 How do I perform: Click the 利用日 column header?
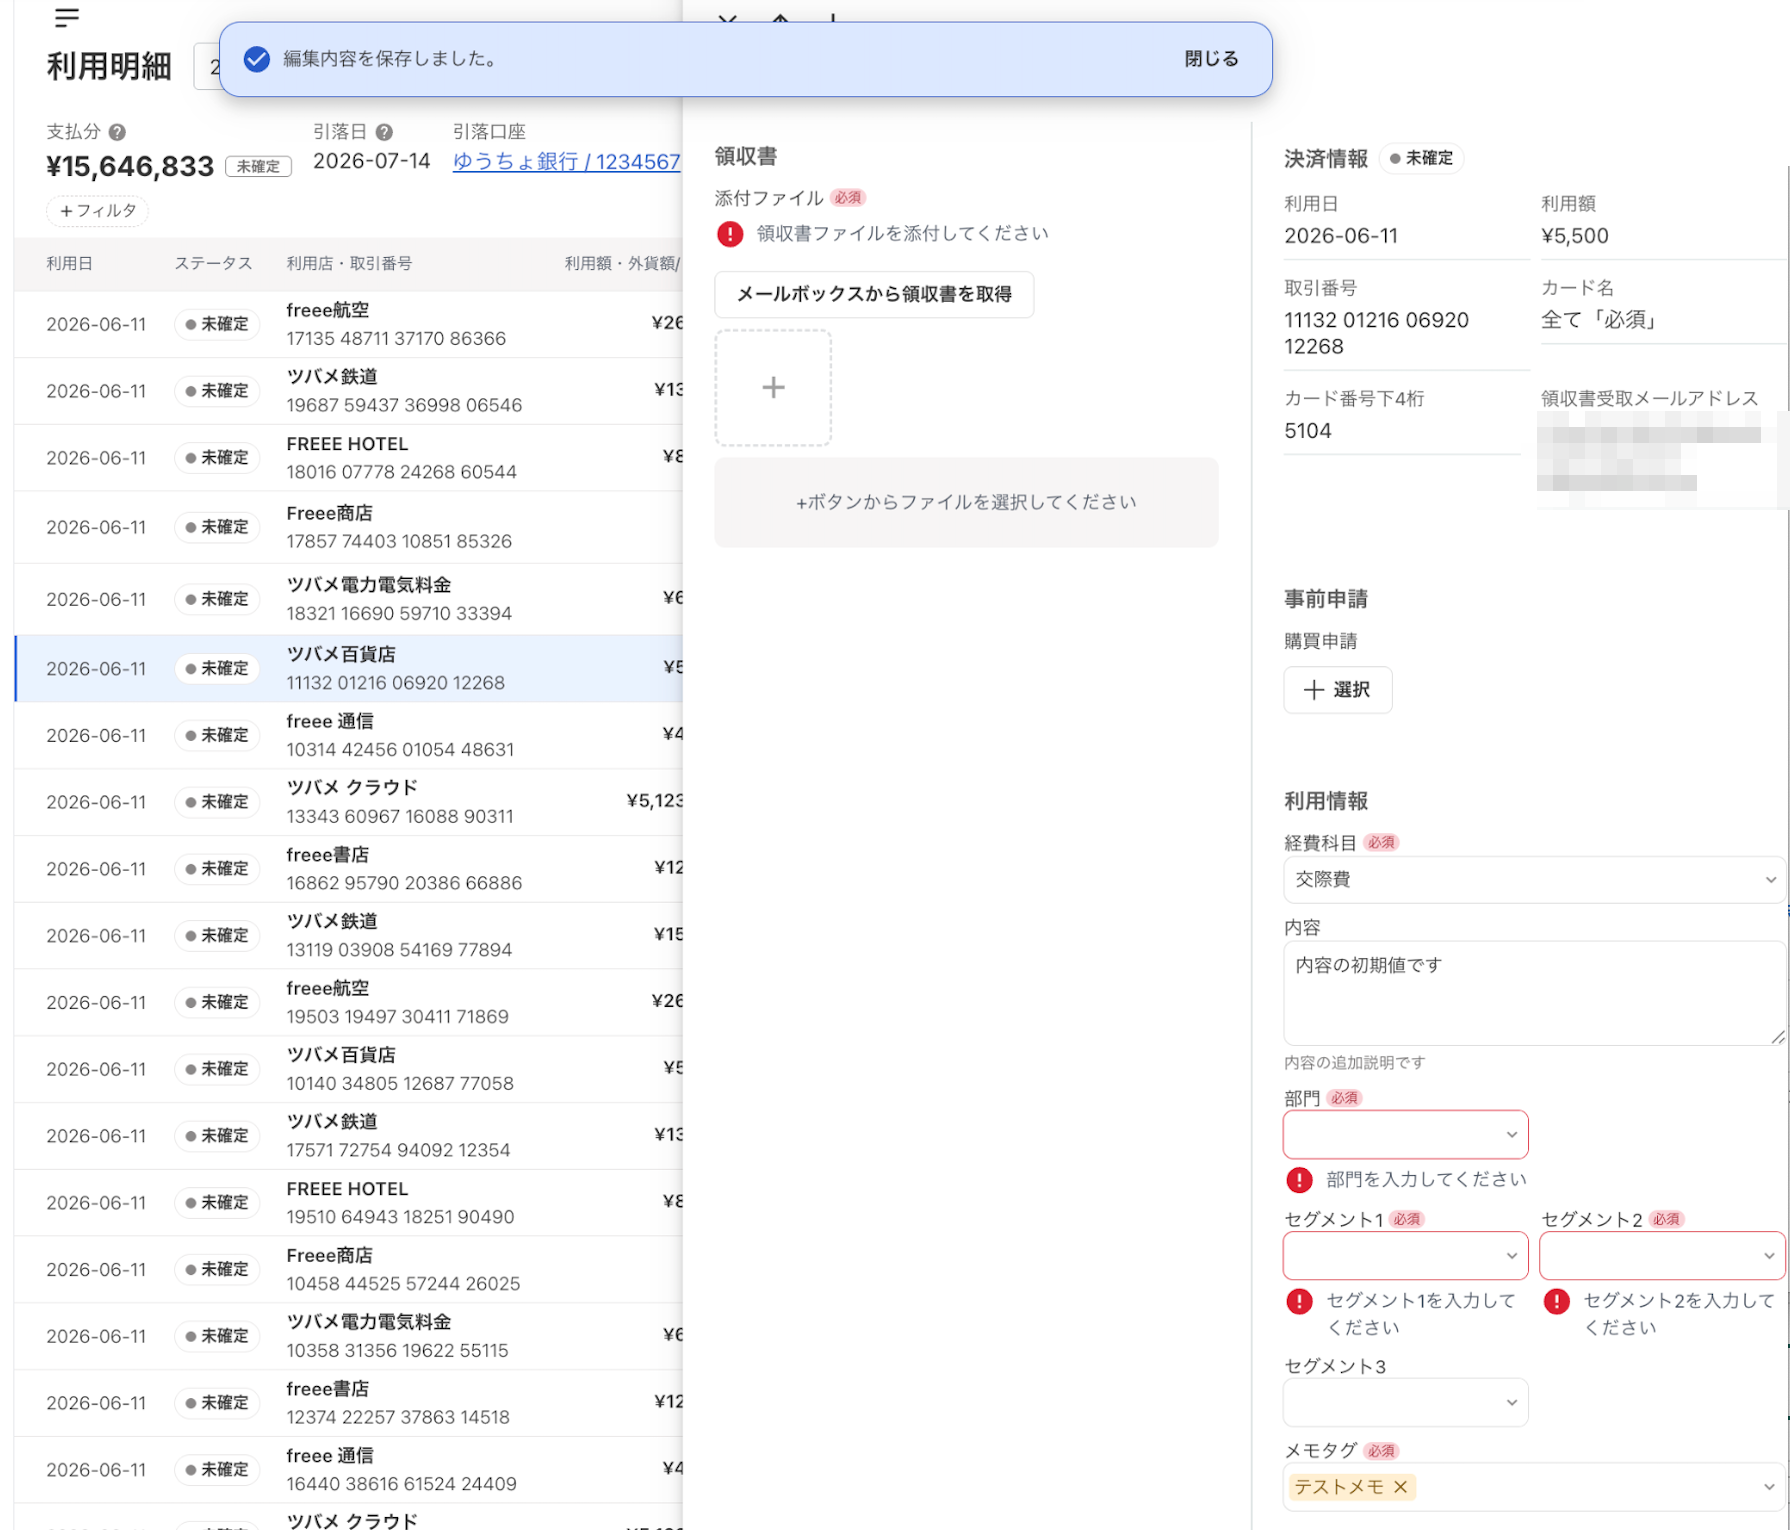(x=70, y=264)
